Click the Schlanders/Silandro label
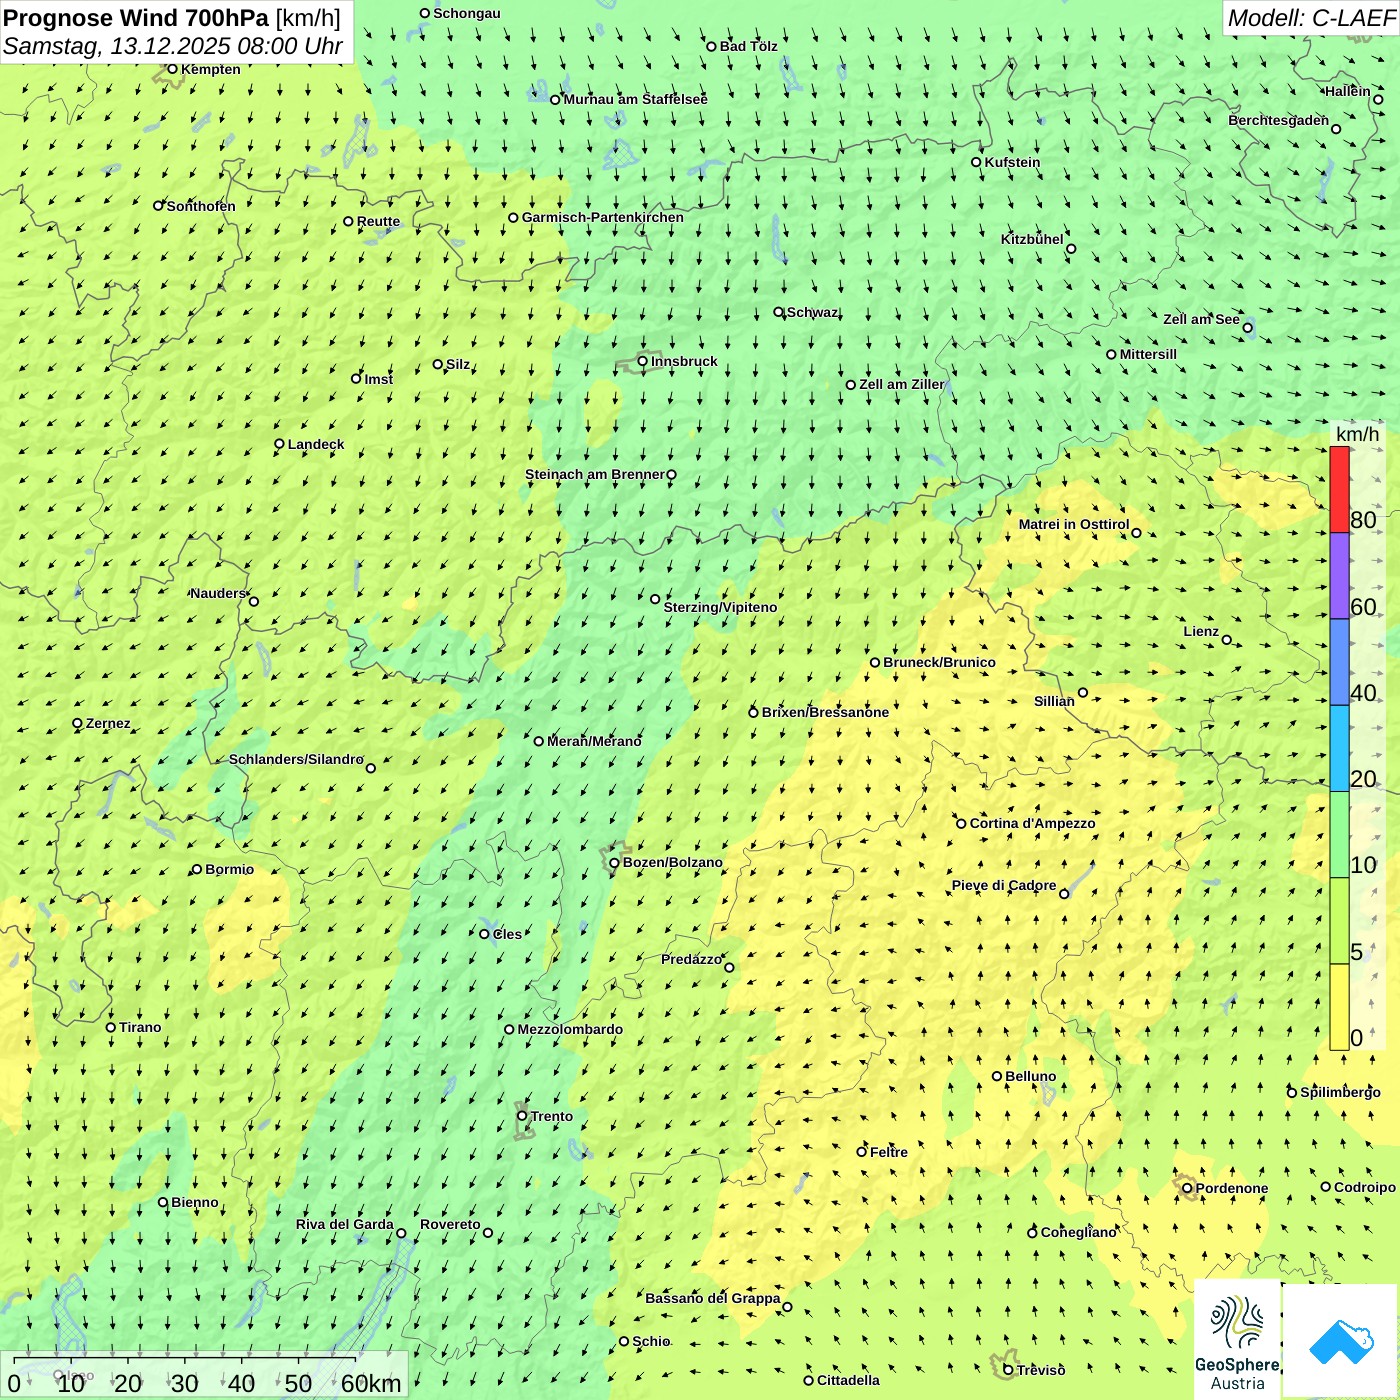1400x1400 pixels. [x=296, y=759]
